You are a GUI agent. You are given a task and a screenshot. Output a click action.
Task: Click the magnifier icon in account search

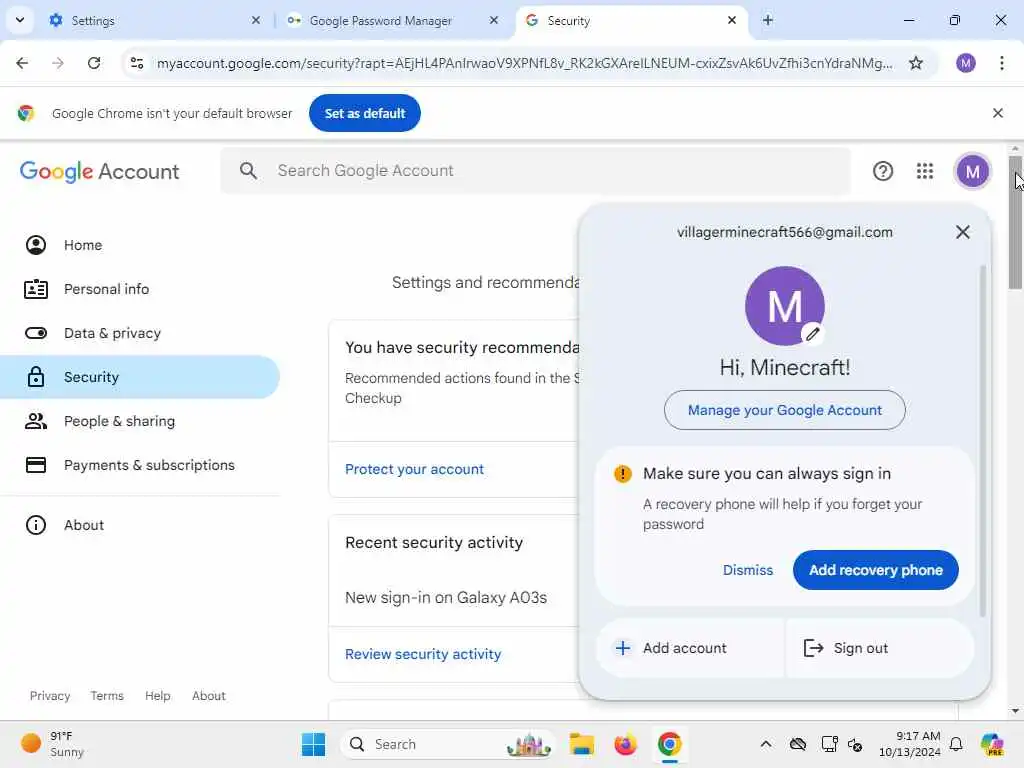tap(248, 171)
